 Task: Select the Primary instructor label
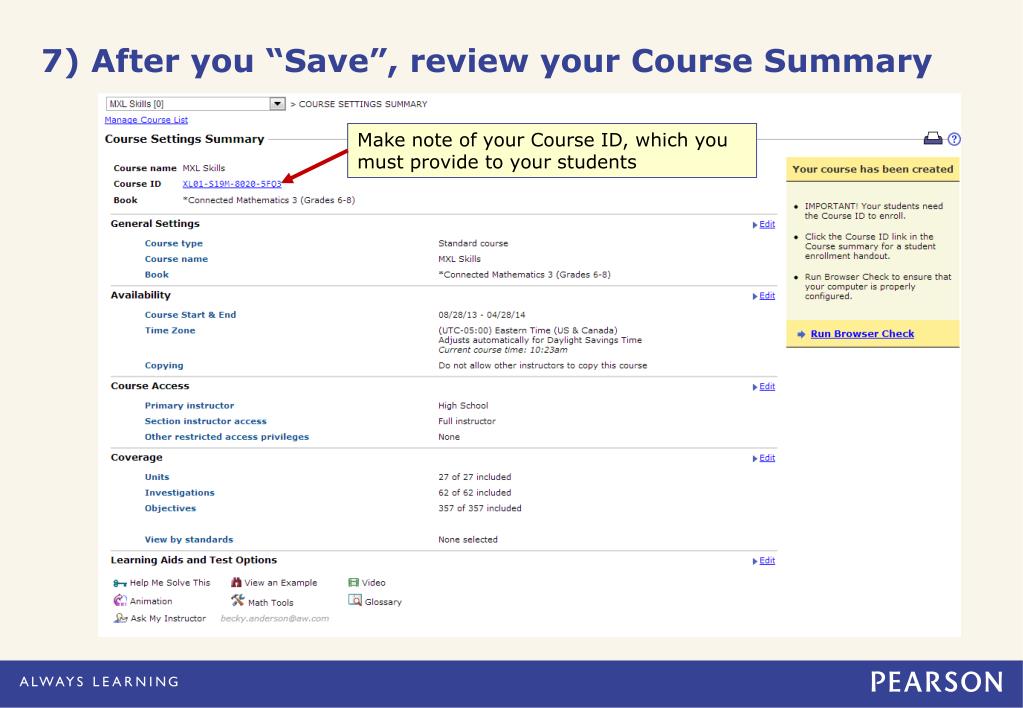pyautogui.click(x=189, y=405)
